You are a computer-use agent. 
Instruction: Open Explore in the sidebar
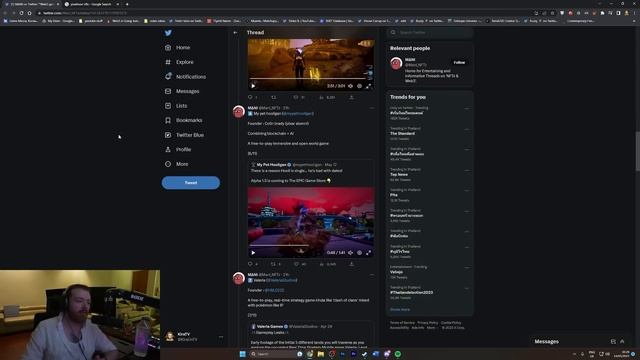coord(179,62)
